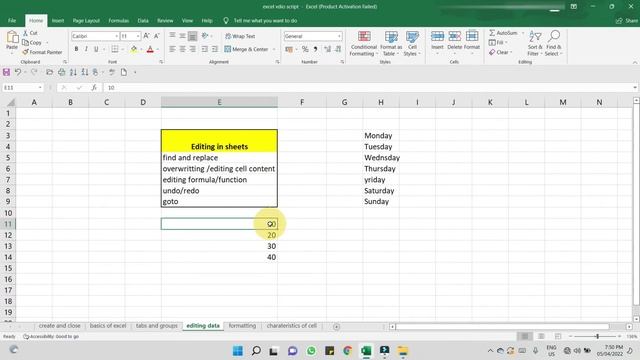Open Tell me what you want lightbulb
The image size is (640, 360).
coord(226,20)
